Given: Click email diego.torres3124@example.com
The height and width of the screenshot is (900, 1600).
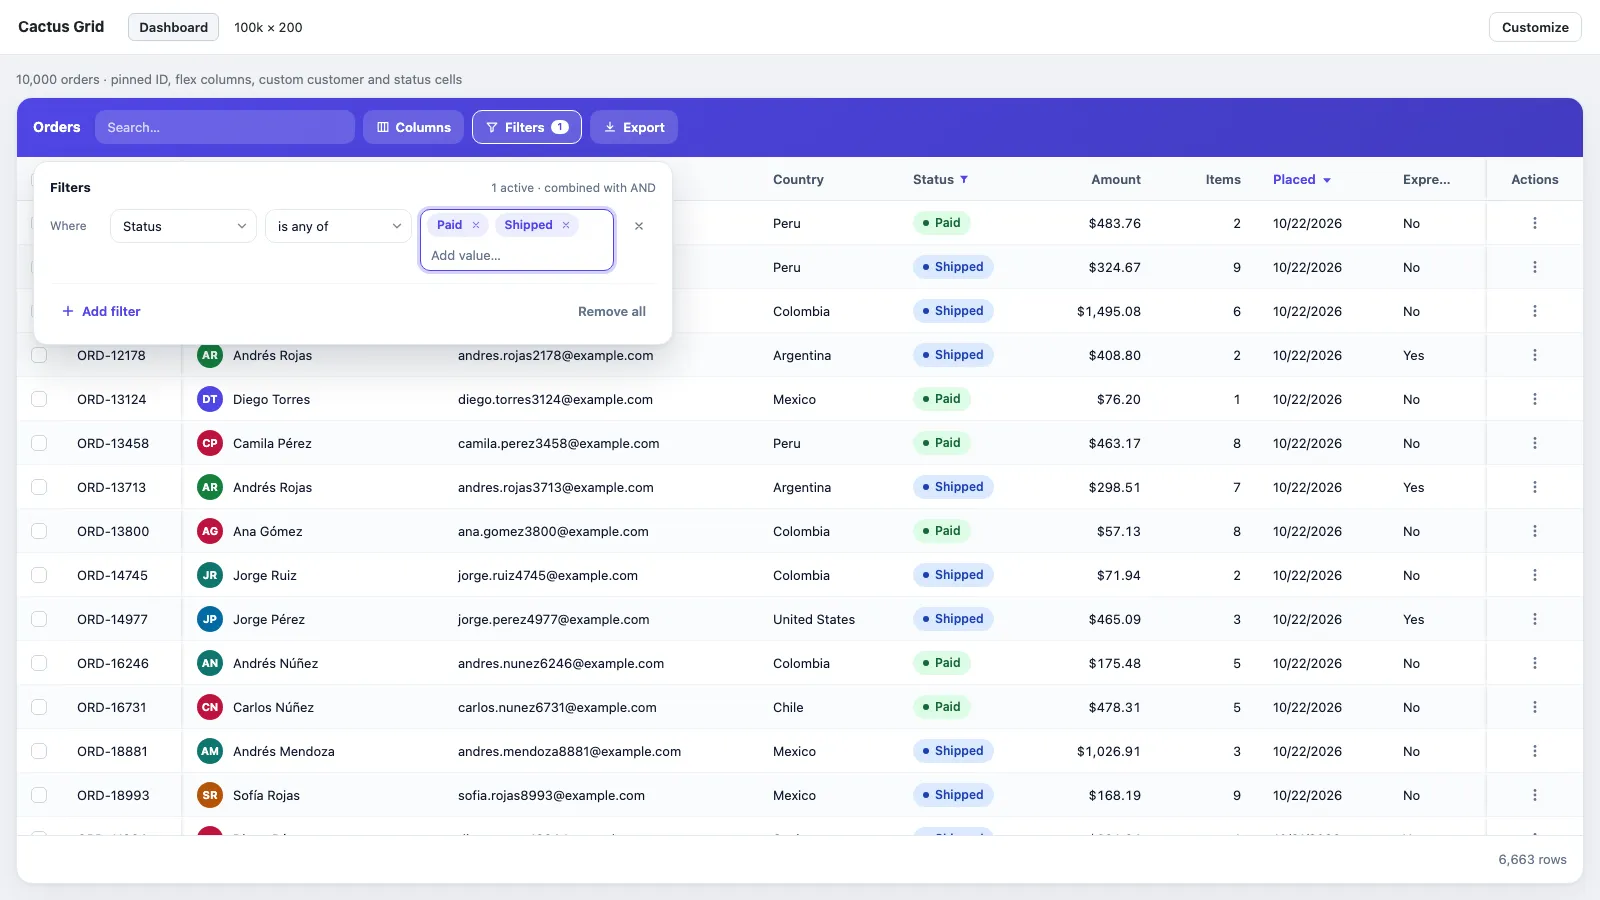Looking at the screenshot, I should coord(555,399).
